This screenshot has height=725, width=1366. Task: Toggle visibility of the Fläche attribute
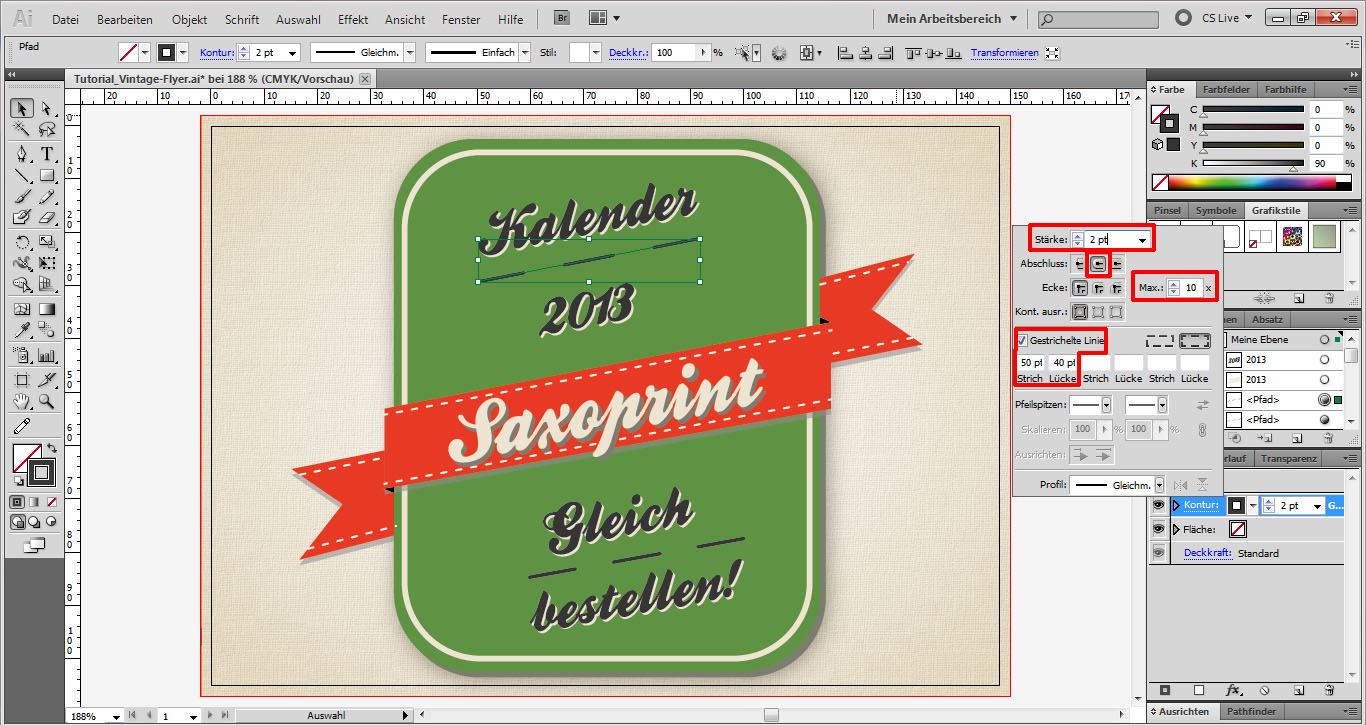point(1158,529)
